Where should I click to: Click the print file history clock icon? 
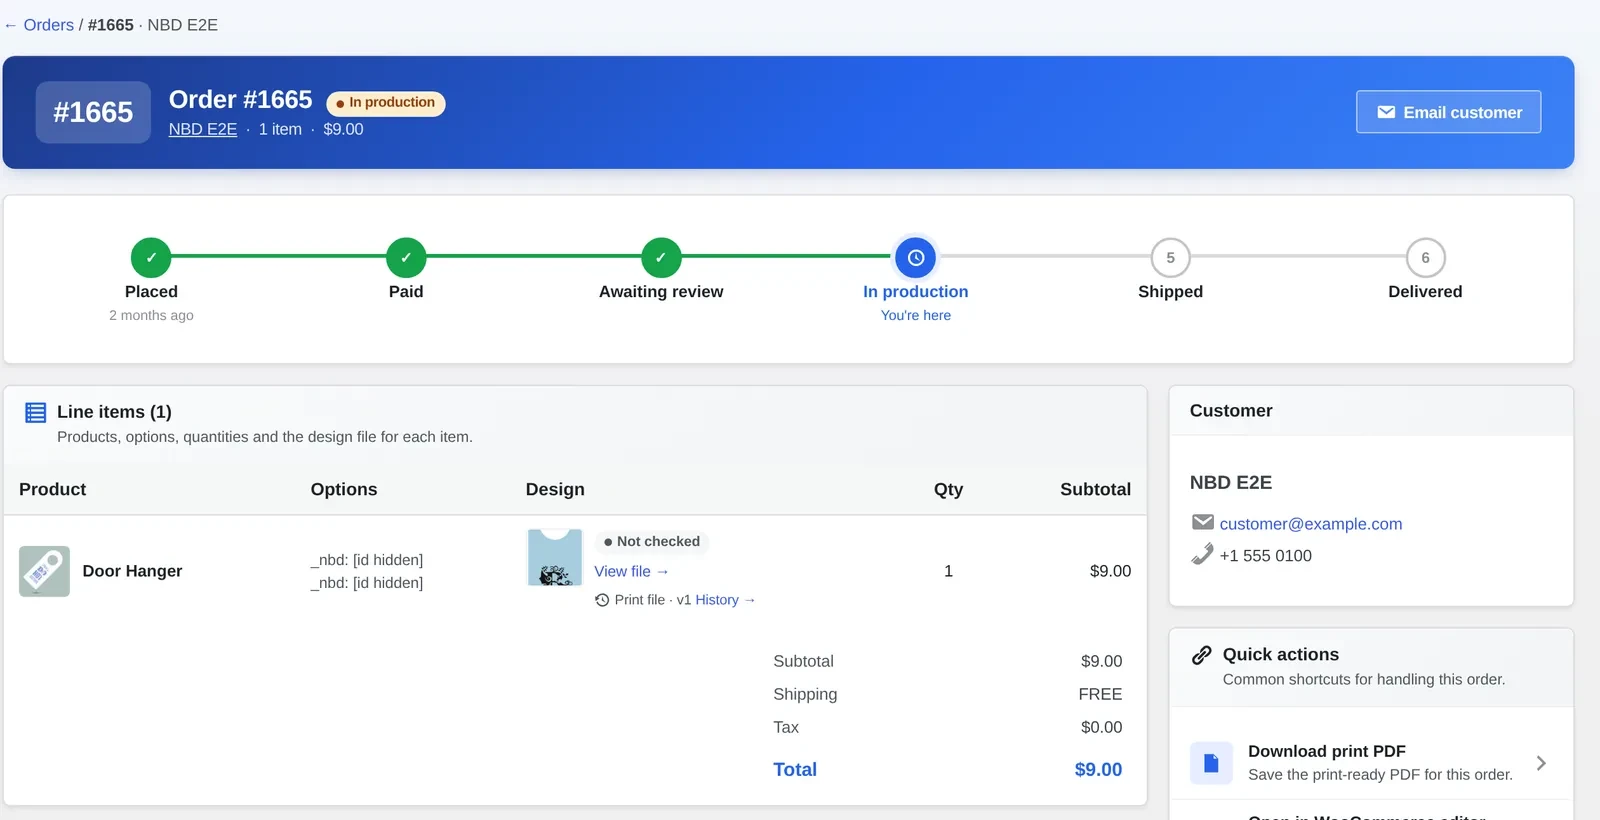click(x=602, y=600)
